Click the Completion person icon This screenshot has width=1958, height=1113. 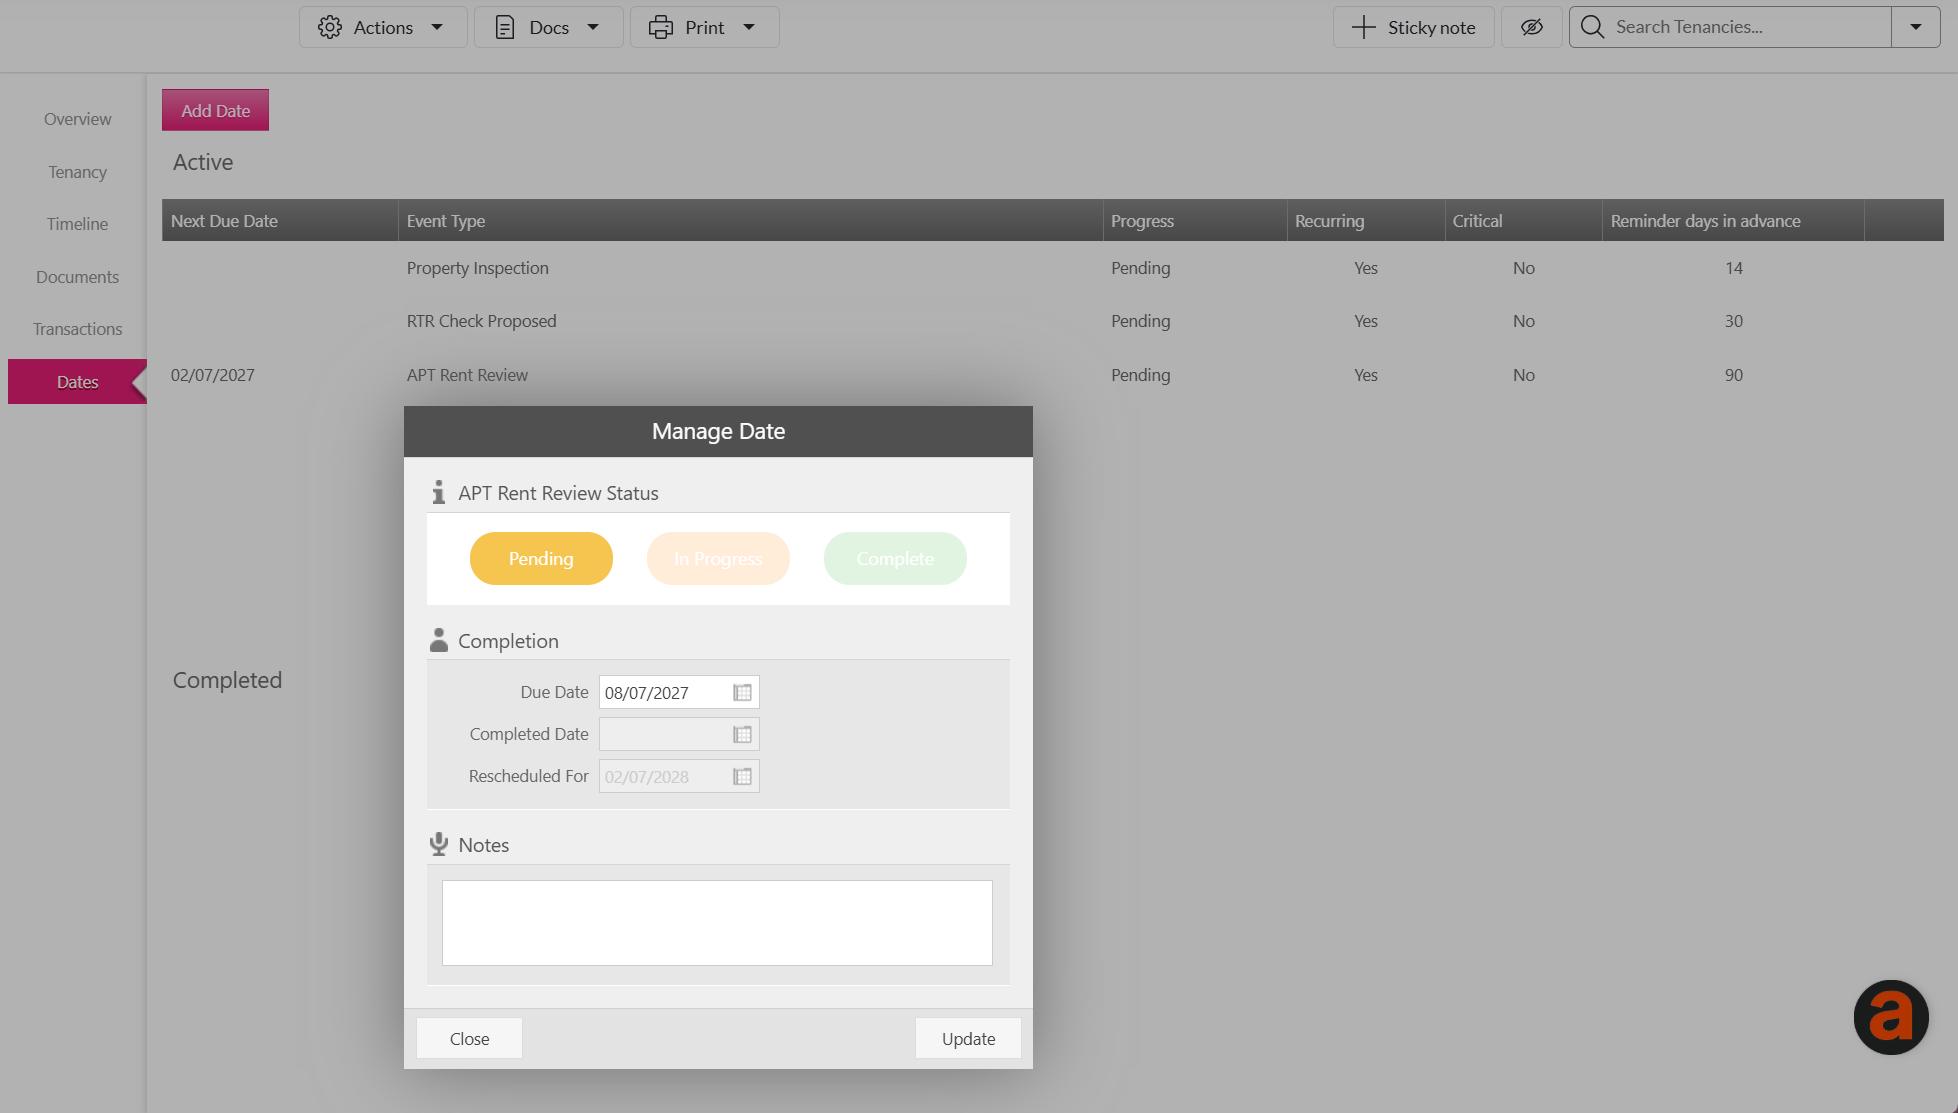tap(438, 640)
